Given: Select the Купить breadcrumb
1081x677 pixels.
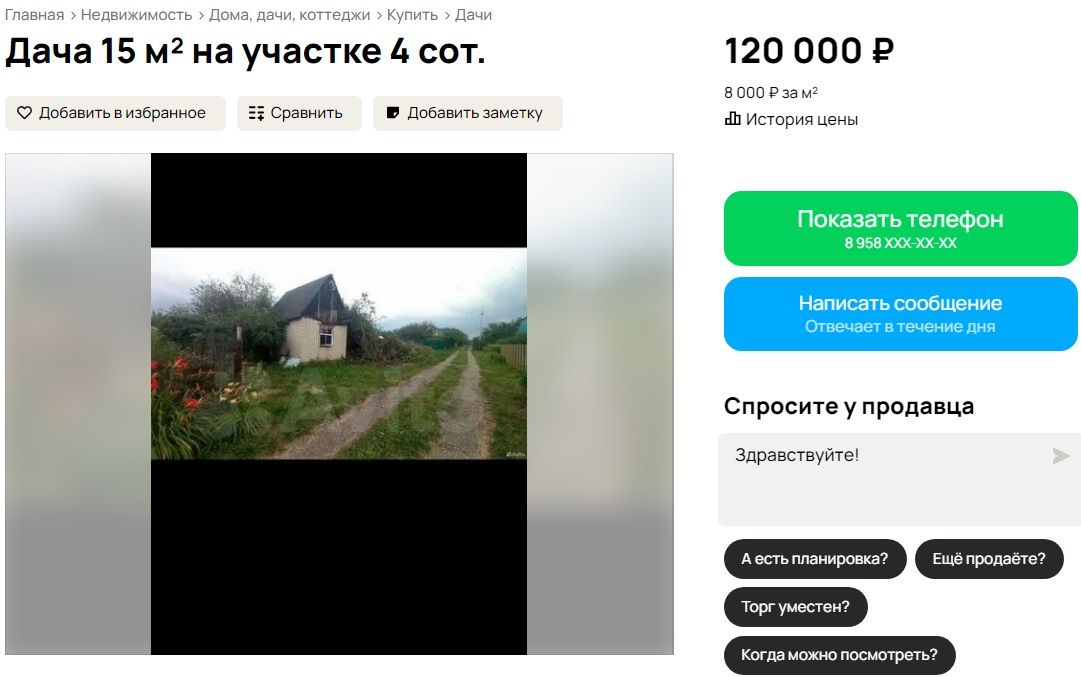Looking at the screenshot, I should 412,14.
